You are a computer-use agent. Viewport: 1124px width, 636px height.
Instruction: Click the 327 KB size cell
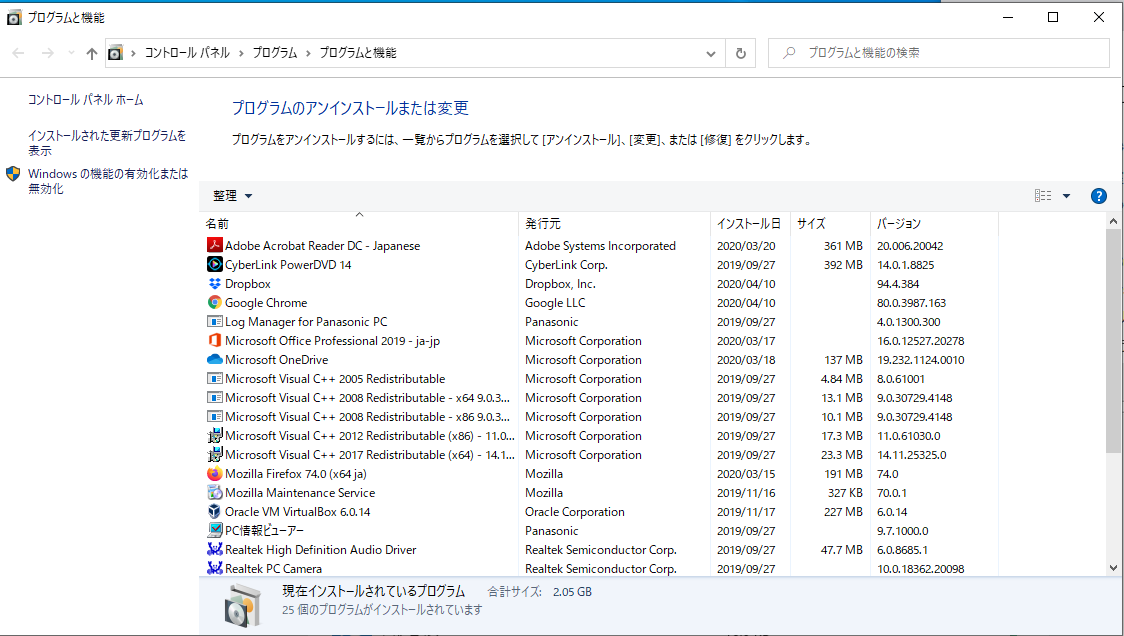coord(845,493)
